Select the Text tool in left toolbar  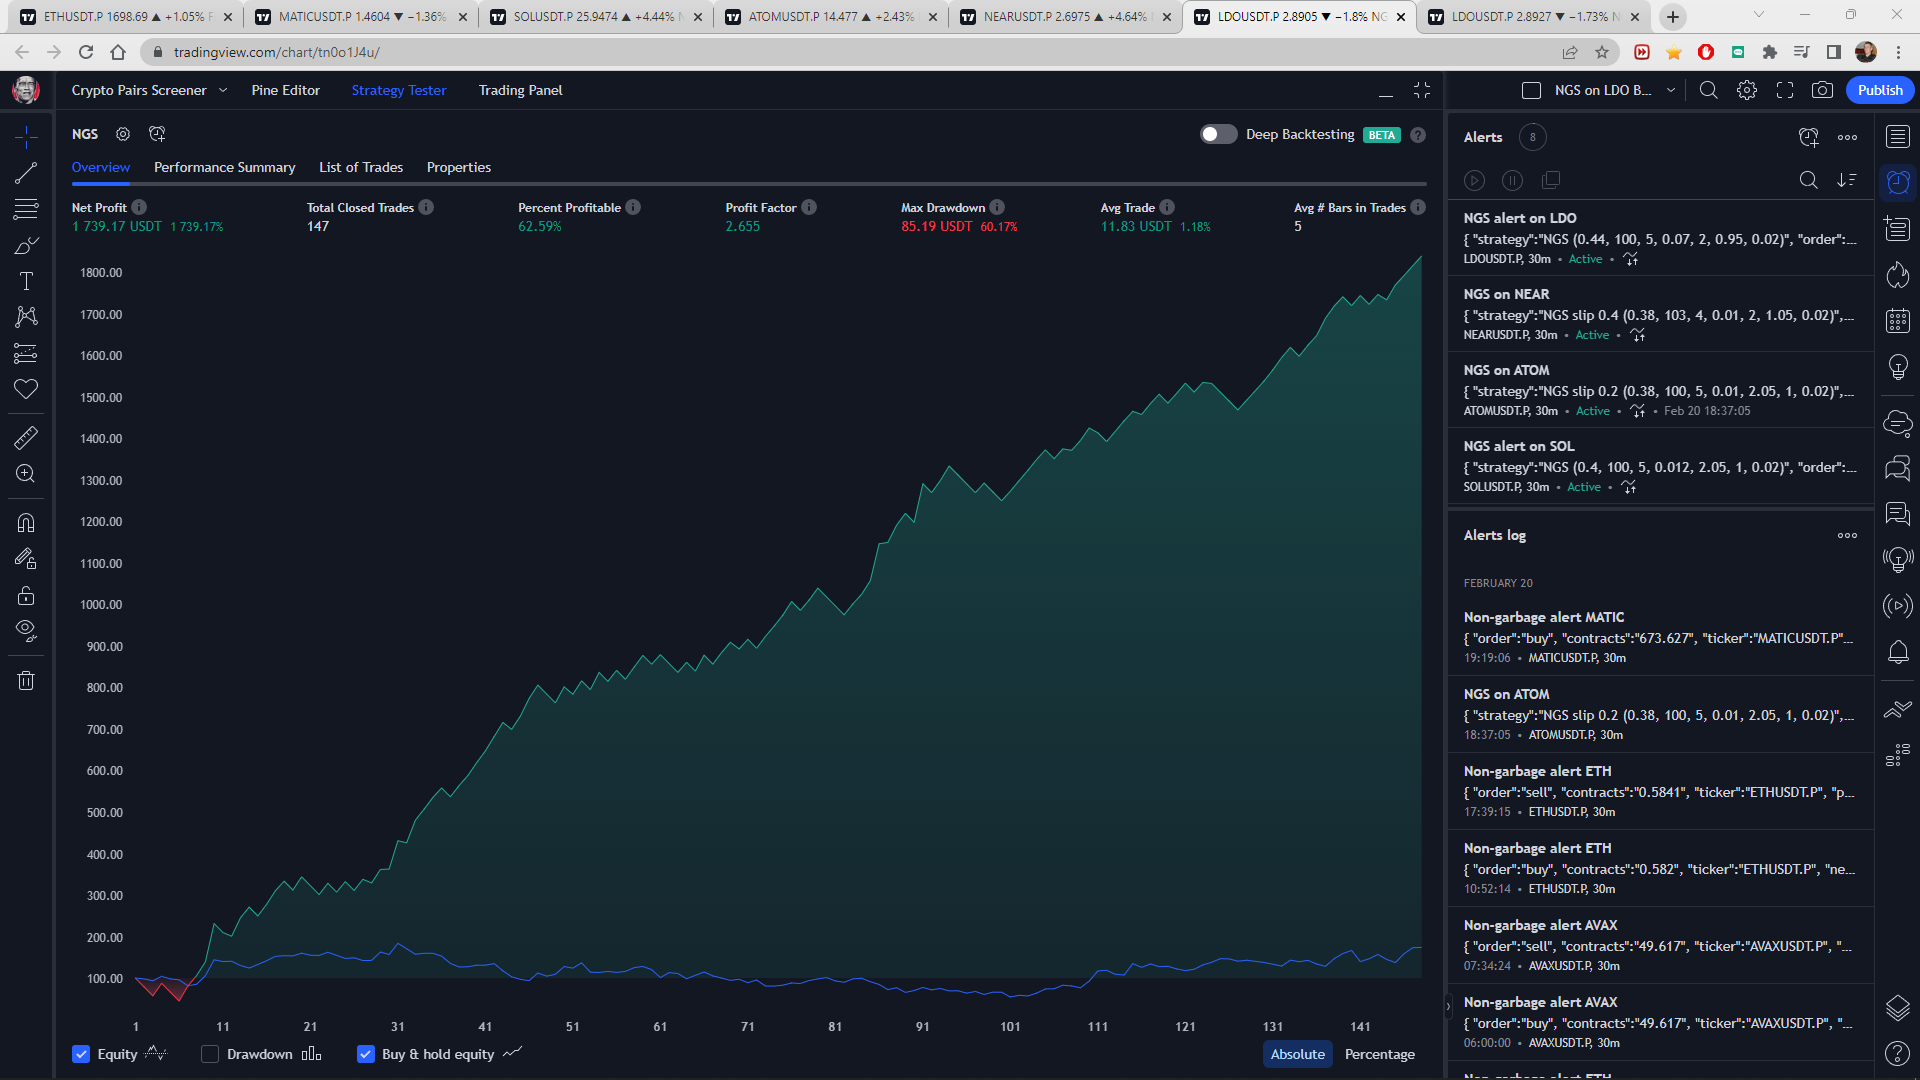coord(26,281)
